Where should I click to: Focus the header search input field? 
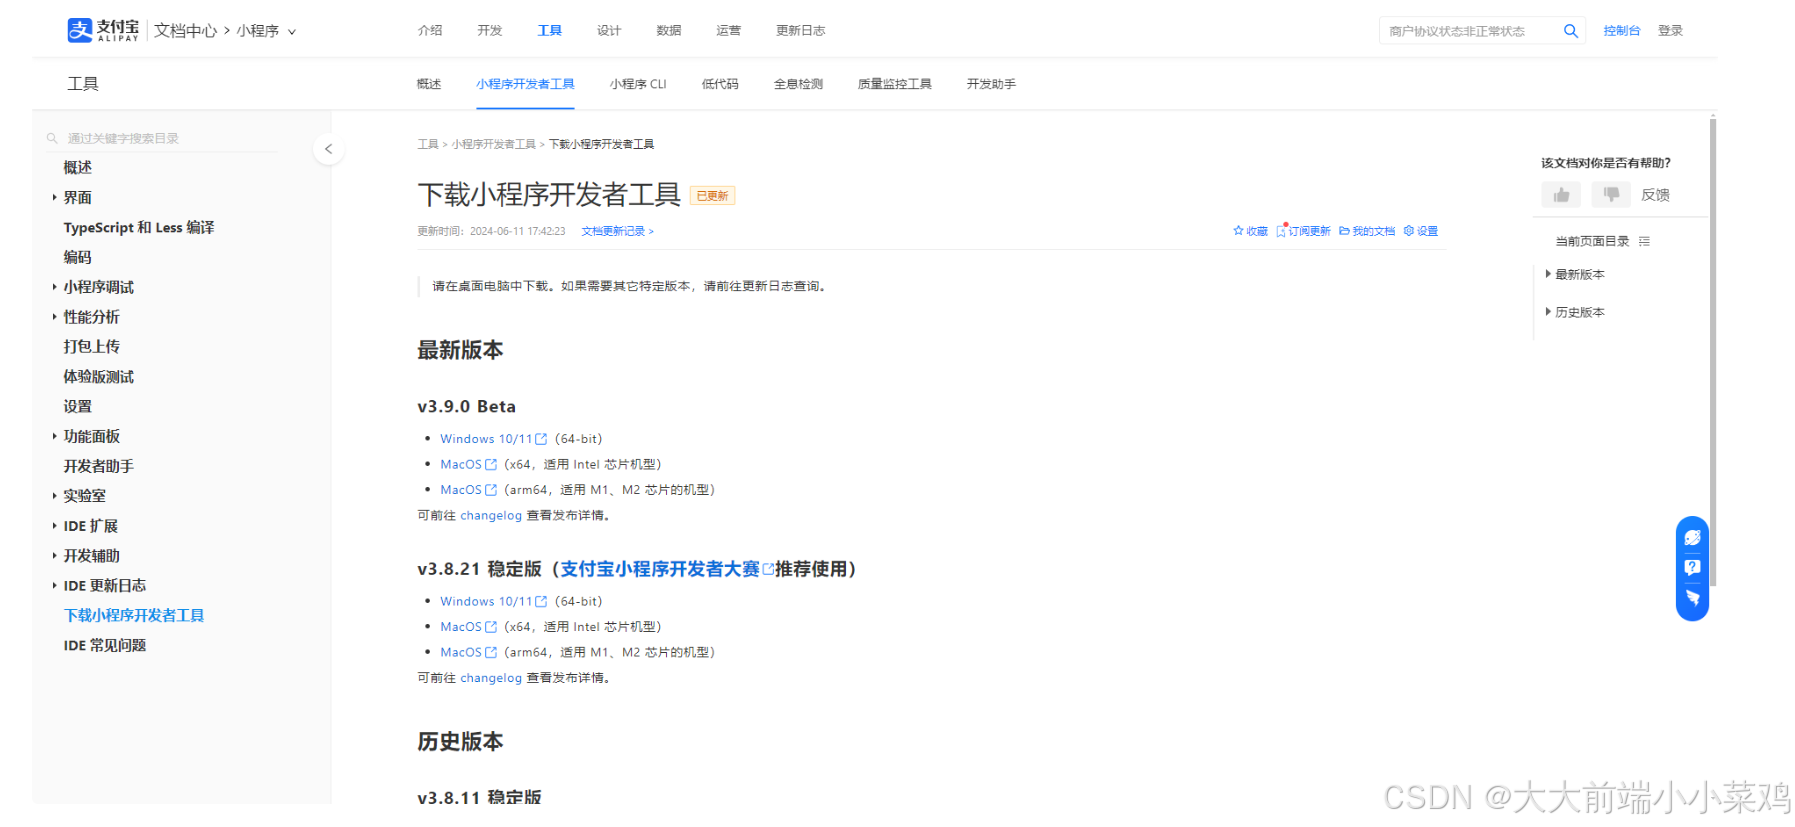coord(1470,31)
